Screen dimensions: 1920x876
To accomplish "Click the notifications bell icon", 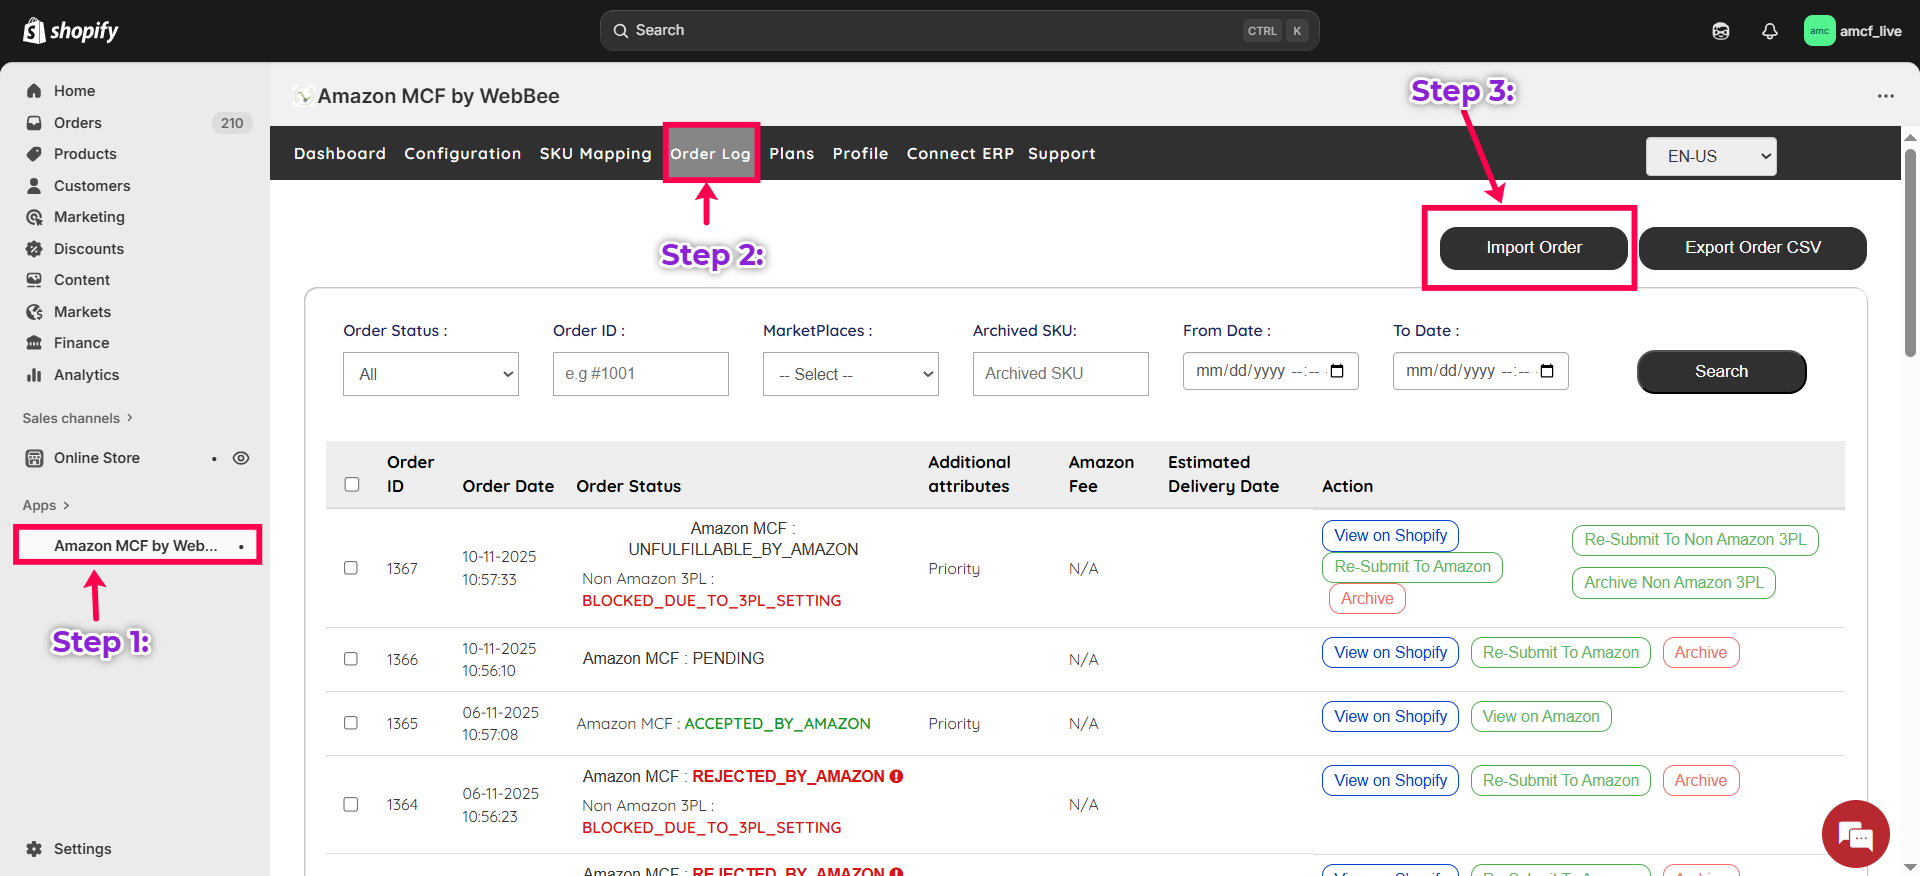I will 1769,31.
